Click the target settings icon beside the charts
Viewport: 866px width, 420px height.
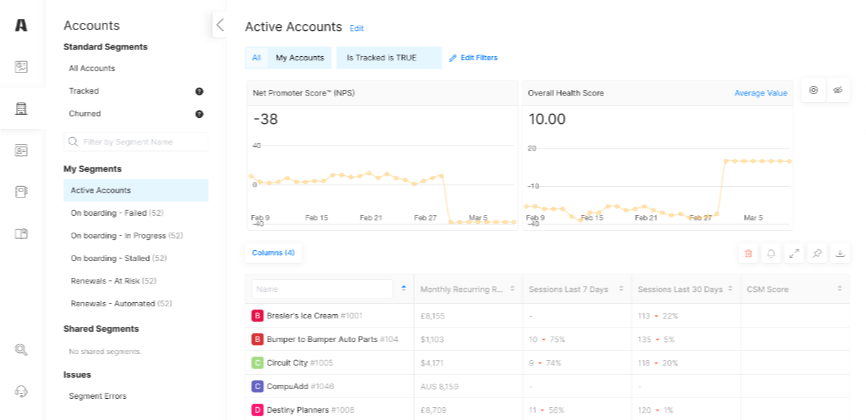tap(813, 90)
